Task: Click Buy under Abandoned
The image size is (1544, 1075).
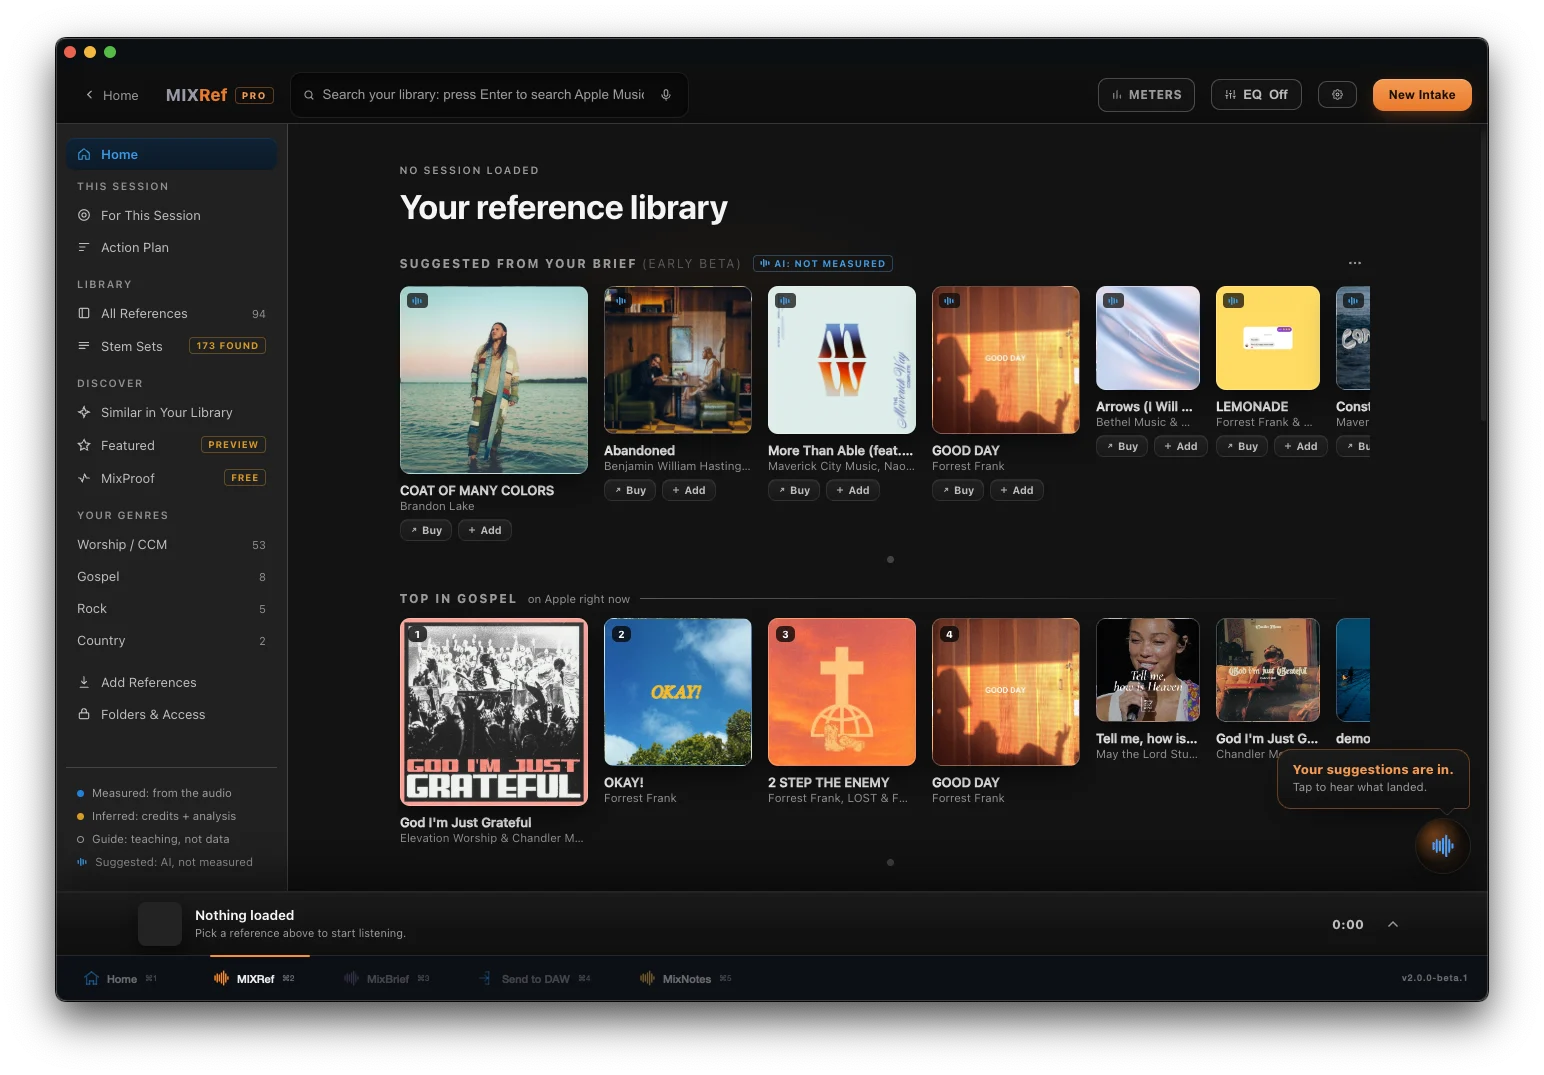Action: [630, 490]
